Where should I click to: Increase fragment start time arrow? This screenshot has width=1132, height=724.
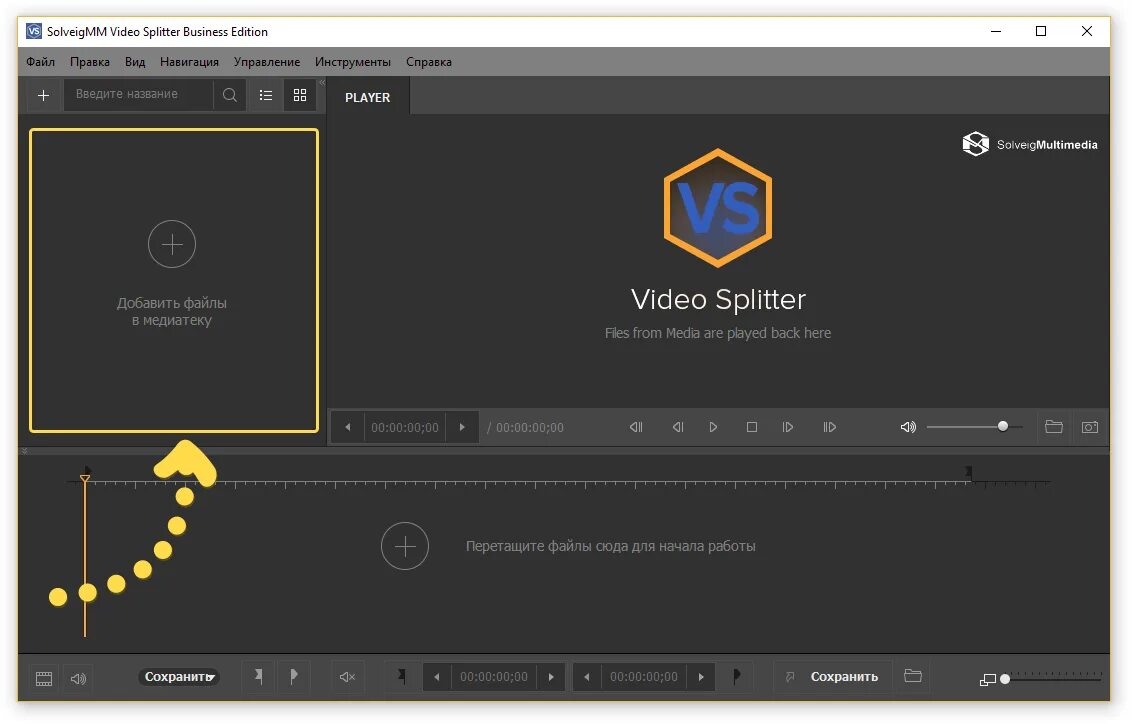[551, 677]
